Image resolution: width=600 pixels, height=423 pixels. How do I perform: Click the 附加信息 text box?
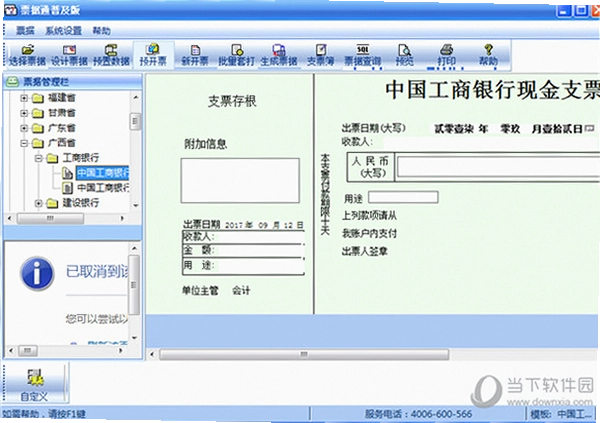(240, 180)
